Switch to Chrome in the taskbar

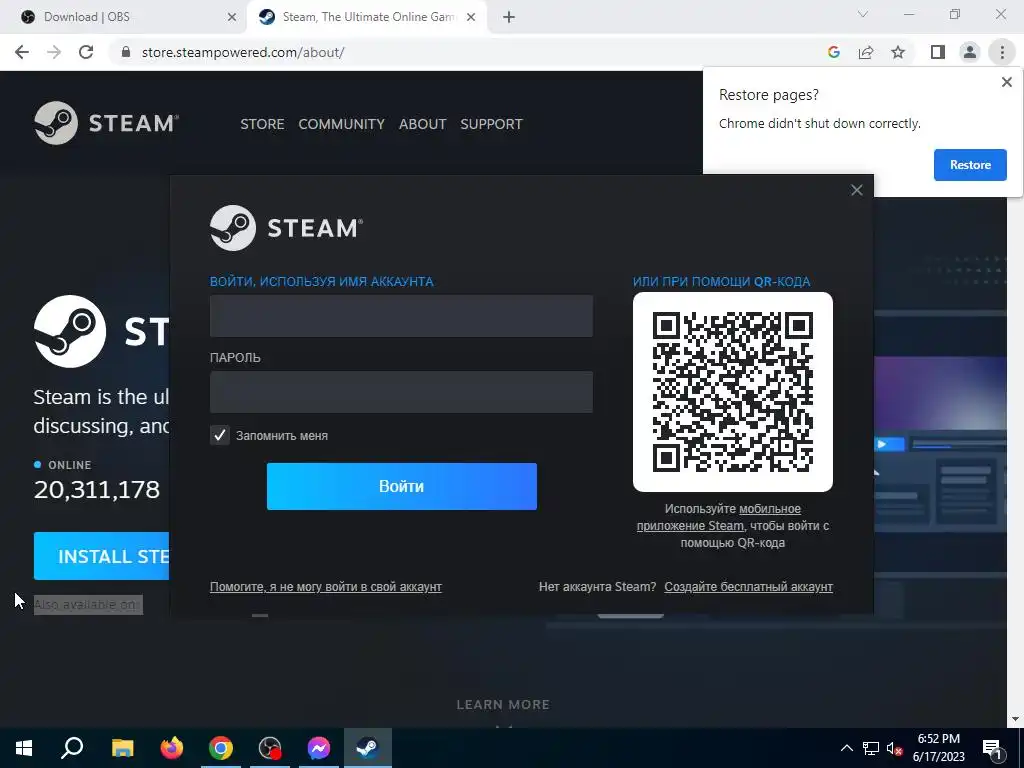[x=221, y=748]
